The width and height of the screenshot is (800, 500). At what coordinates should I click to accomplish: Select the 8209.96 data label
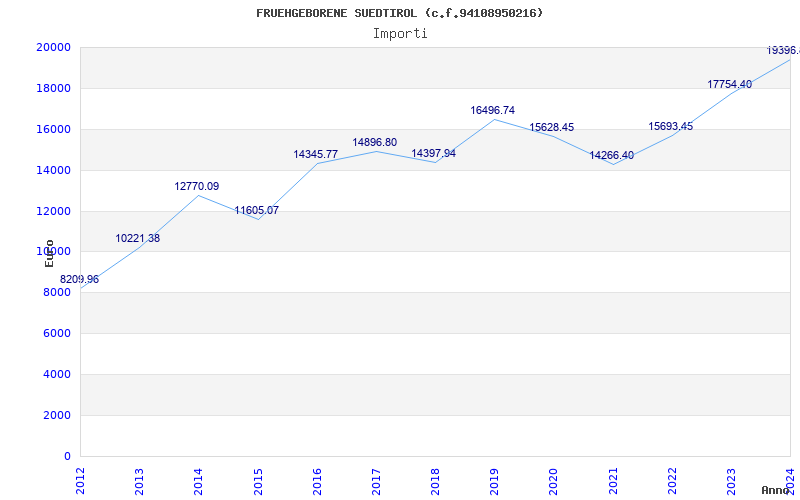[x=80, y=280]
